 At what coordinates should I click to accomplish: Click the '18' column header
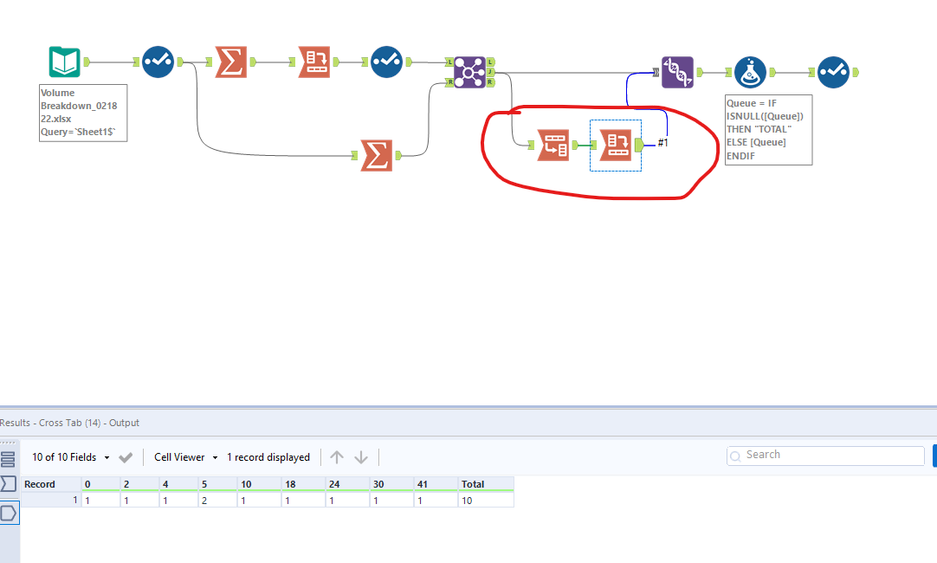tap(303, 484)
